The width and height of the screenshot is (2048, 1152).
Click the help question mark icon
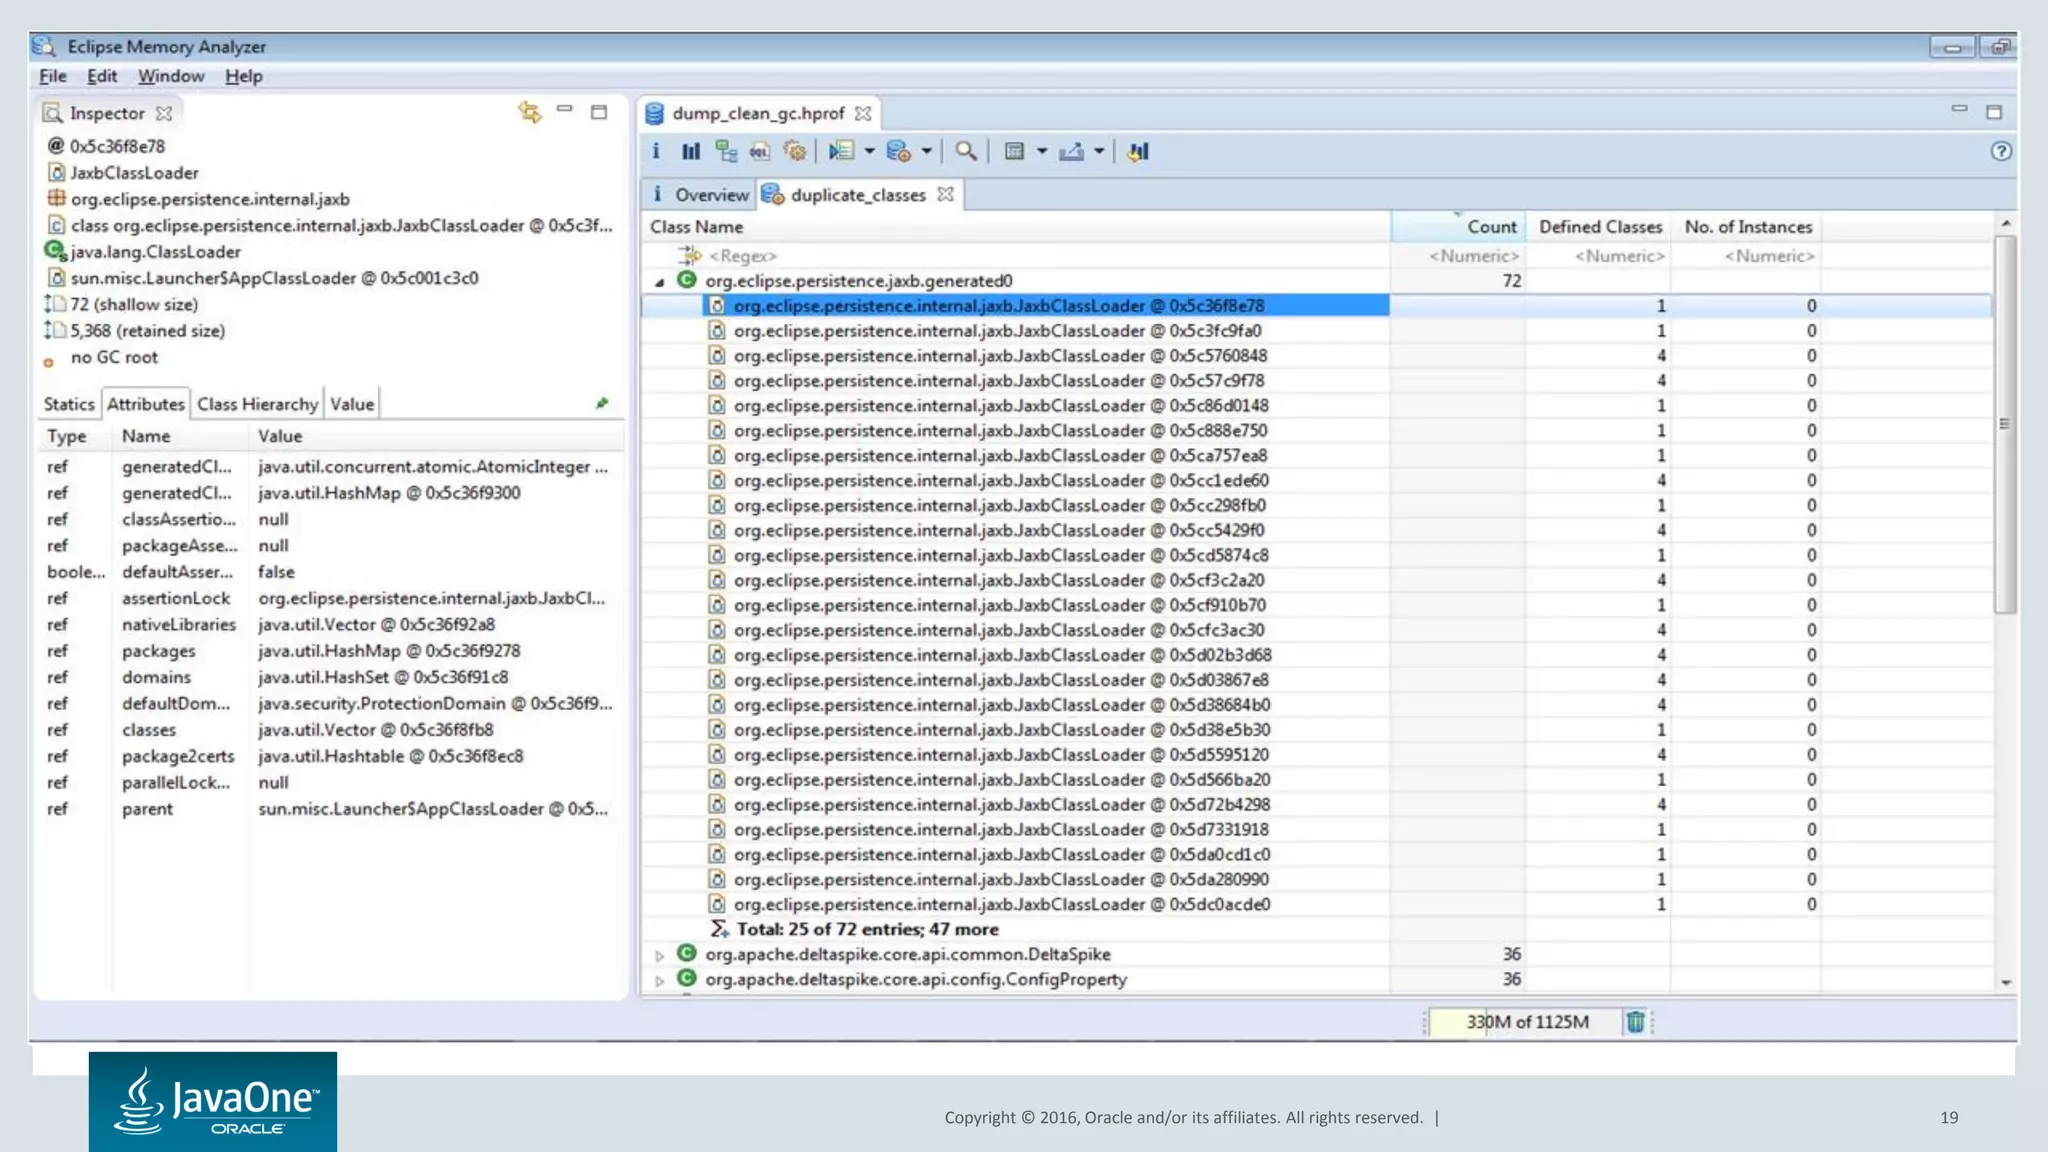coord(2000,152)
